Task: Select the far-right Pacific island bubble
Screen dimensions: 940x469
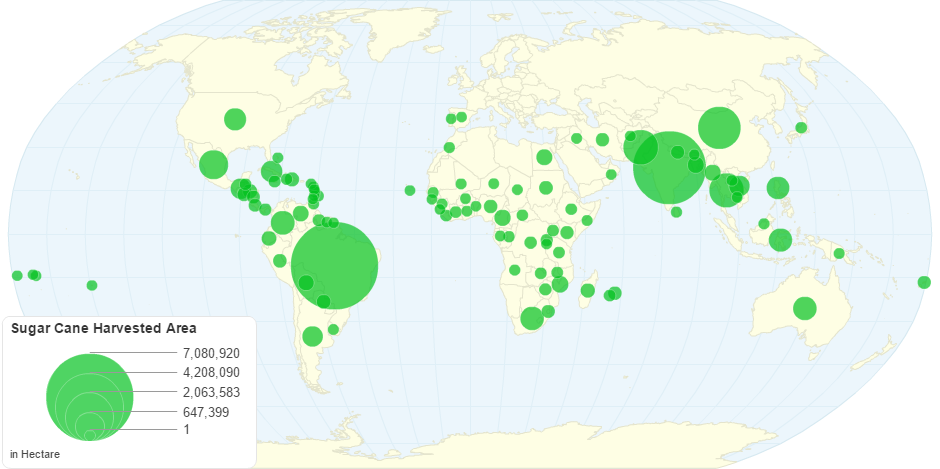Action: [x=924, y=282]
